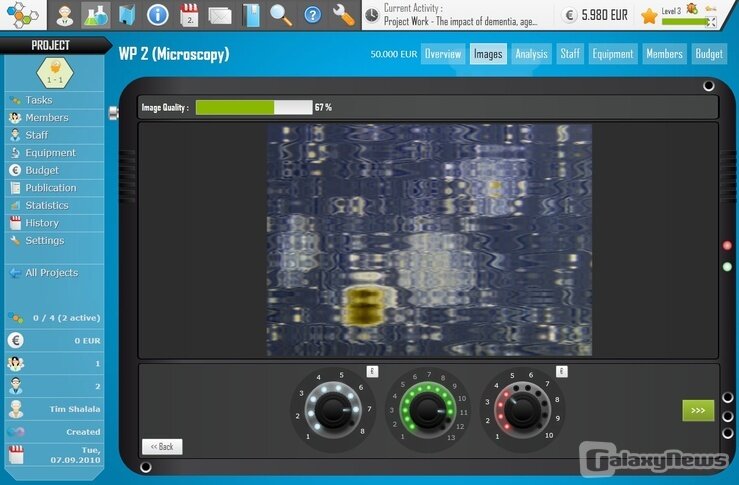Select Statistics in the project sidebar
The width and height of the screenshot is (739, 485).
click(x=46, y=205)
